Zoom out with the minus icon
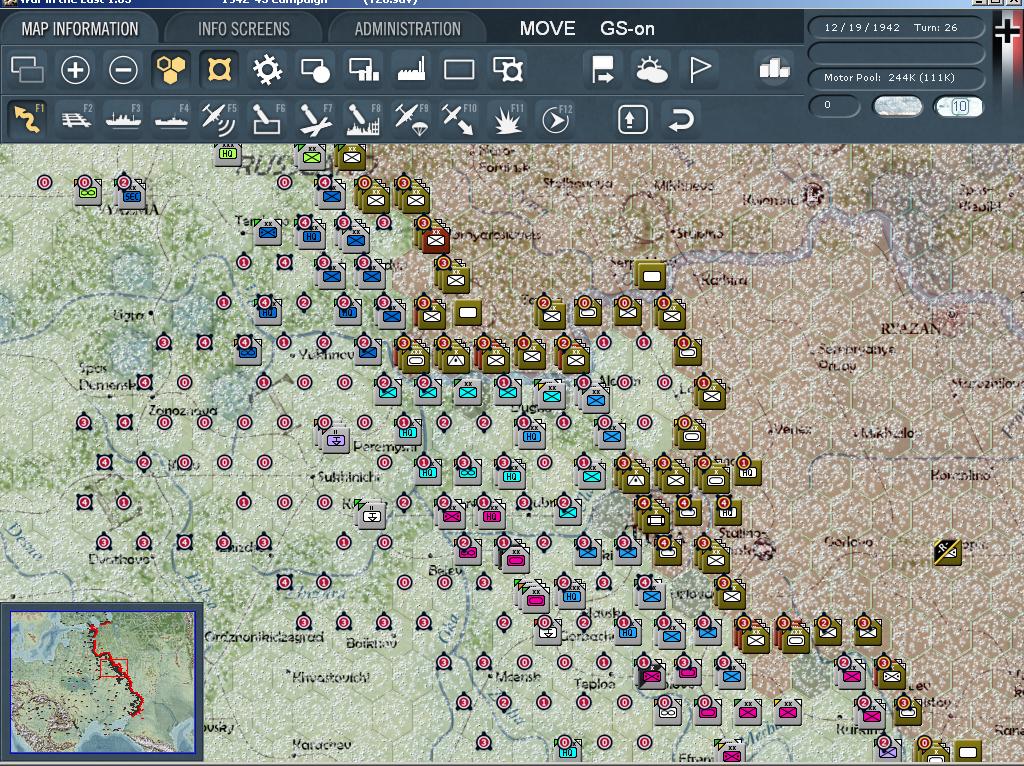This screenshot has width=1024, height=766. [x=123, y=70]
